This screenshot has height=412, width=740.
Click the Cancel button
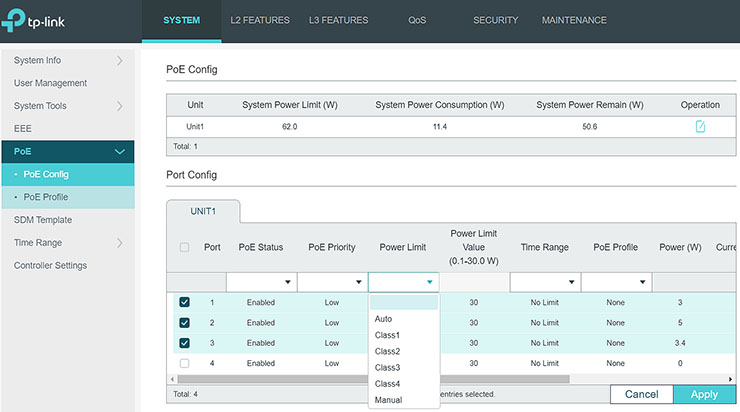click(640, 395)
